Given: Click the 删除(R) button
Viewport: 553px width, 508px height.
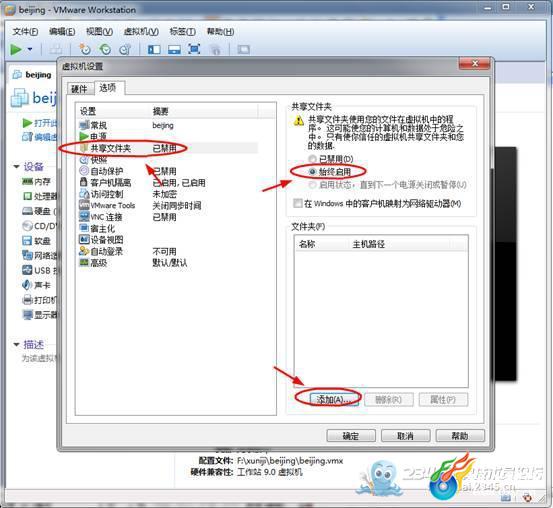Looking at the screenshot, I should coord(389,400).
